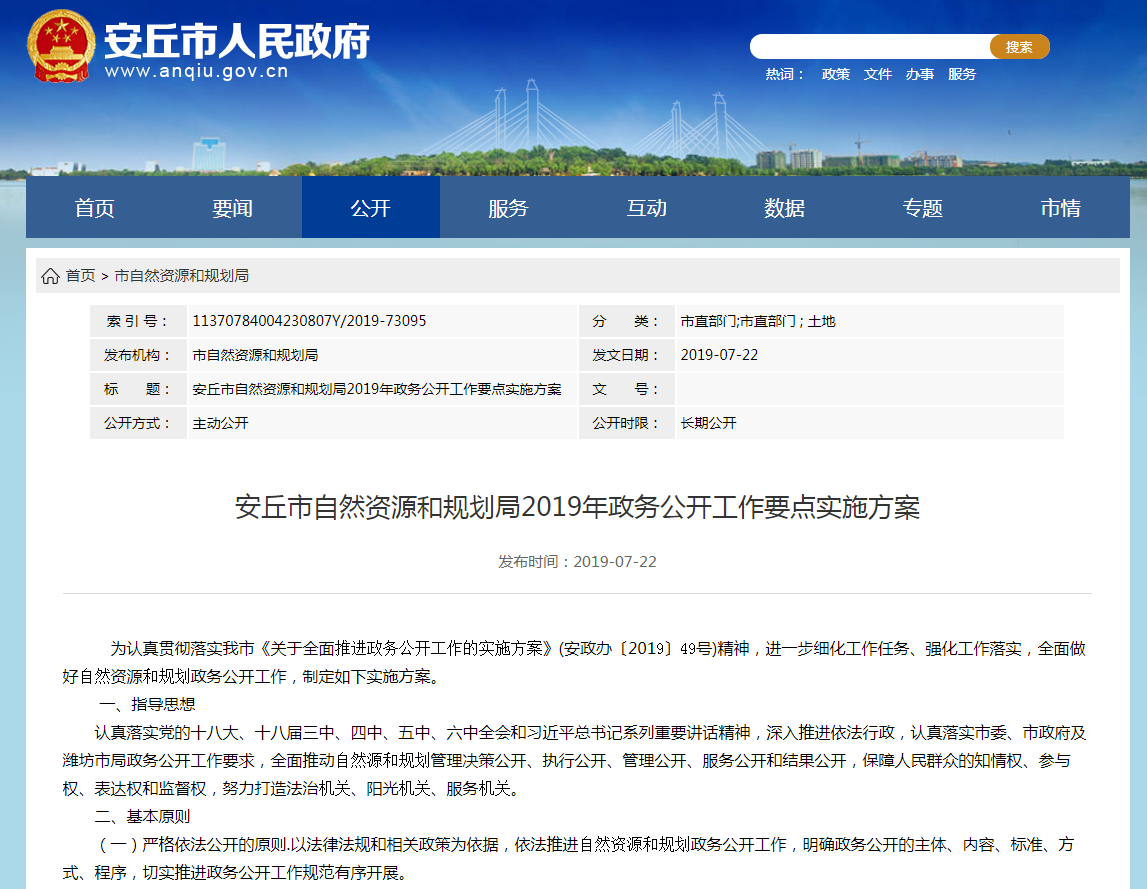Open 市自然资源和规划局 breadcrumb link

click(x=181, y=276)
